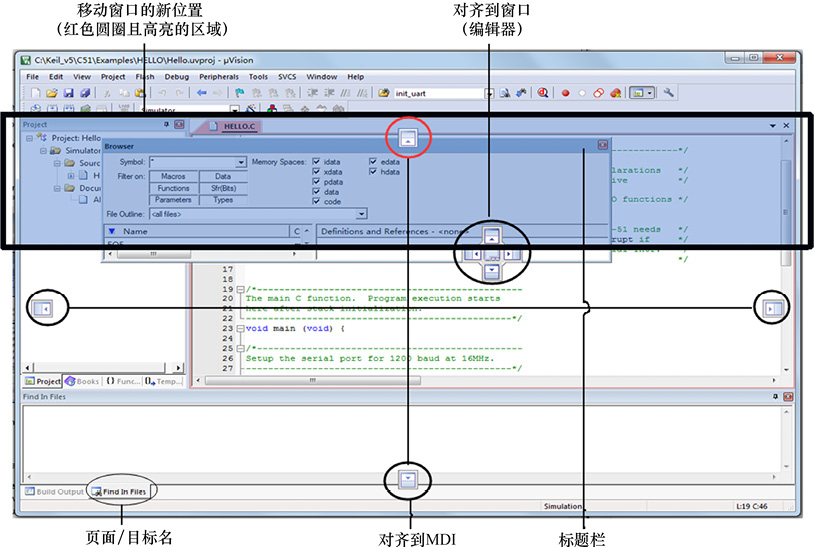This screenshot has width=814, height=547.
Task: Open the File Outline dropdown list
Action: [x=361, y=213]
